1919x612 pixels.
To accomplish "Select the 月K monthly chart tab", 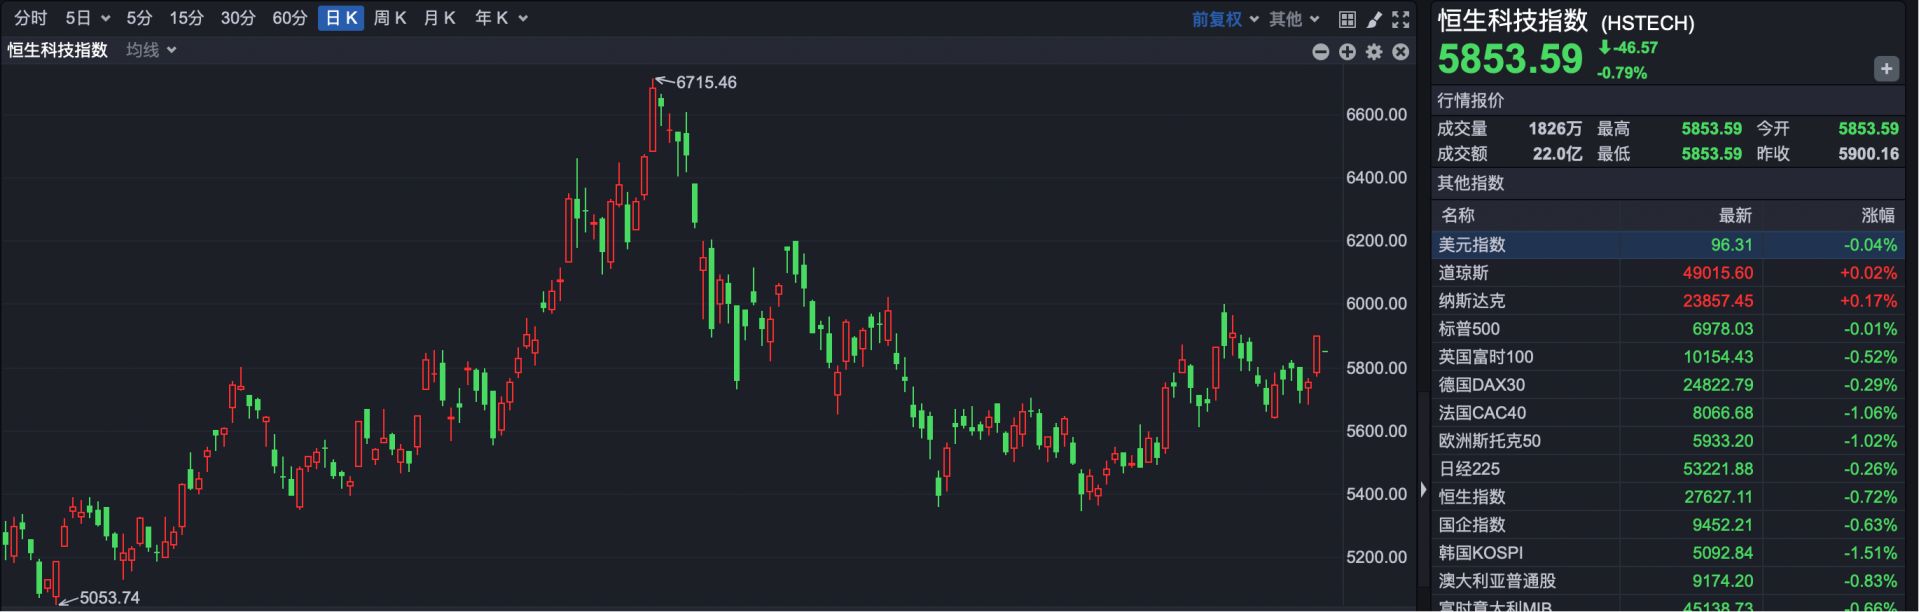I will (439, 18).
